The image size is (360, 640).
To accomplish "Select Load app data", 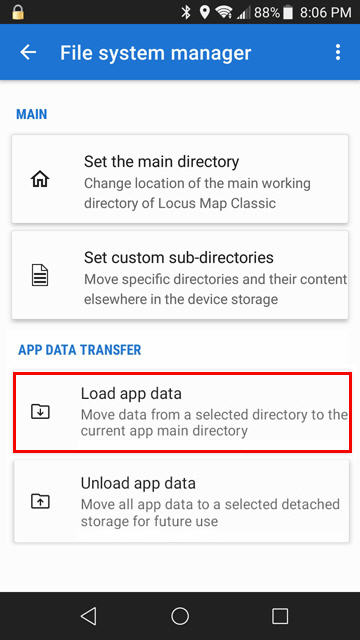I will click(182, 412).
